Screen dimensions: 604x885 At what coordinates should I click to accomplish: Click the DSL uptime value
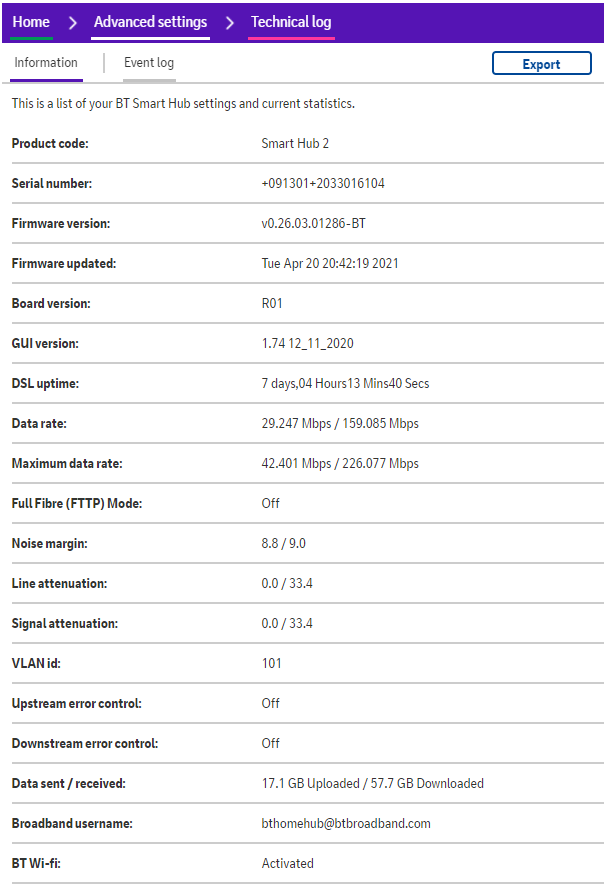345,384
